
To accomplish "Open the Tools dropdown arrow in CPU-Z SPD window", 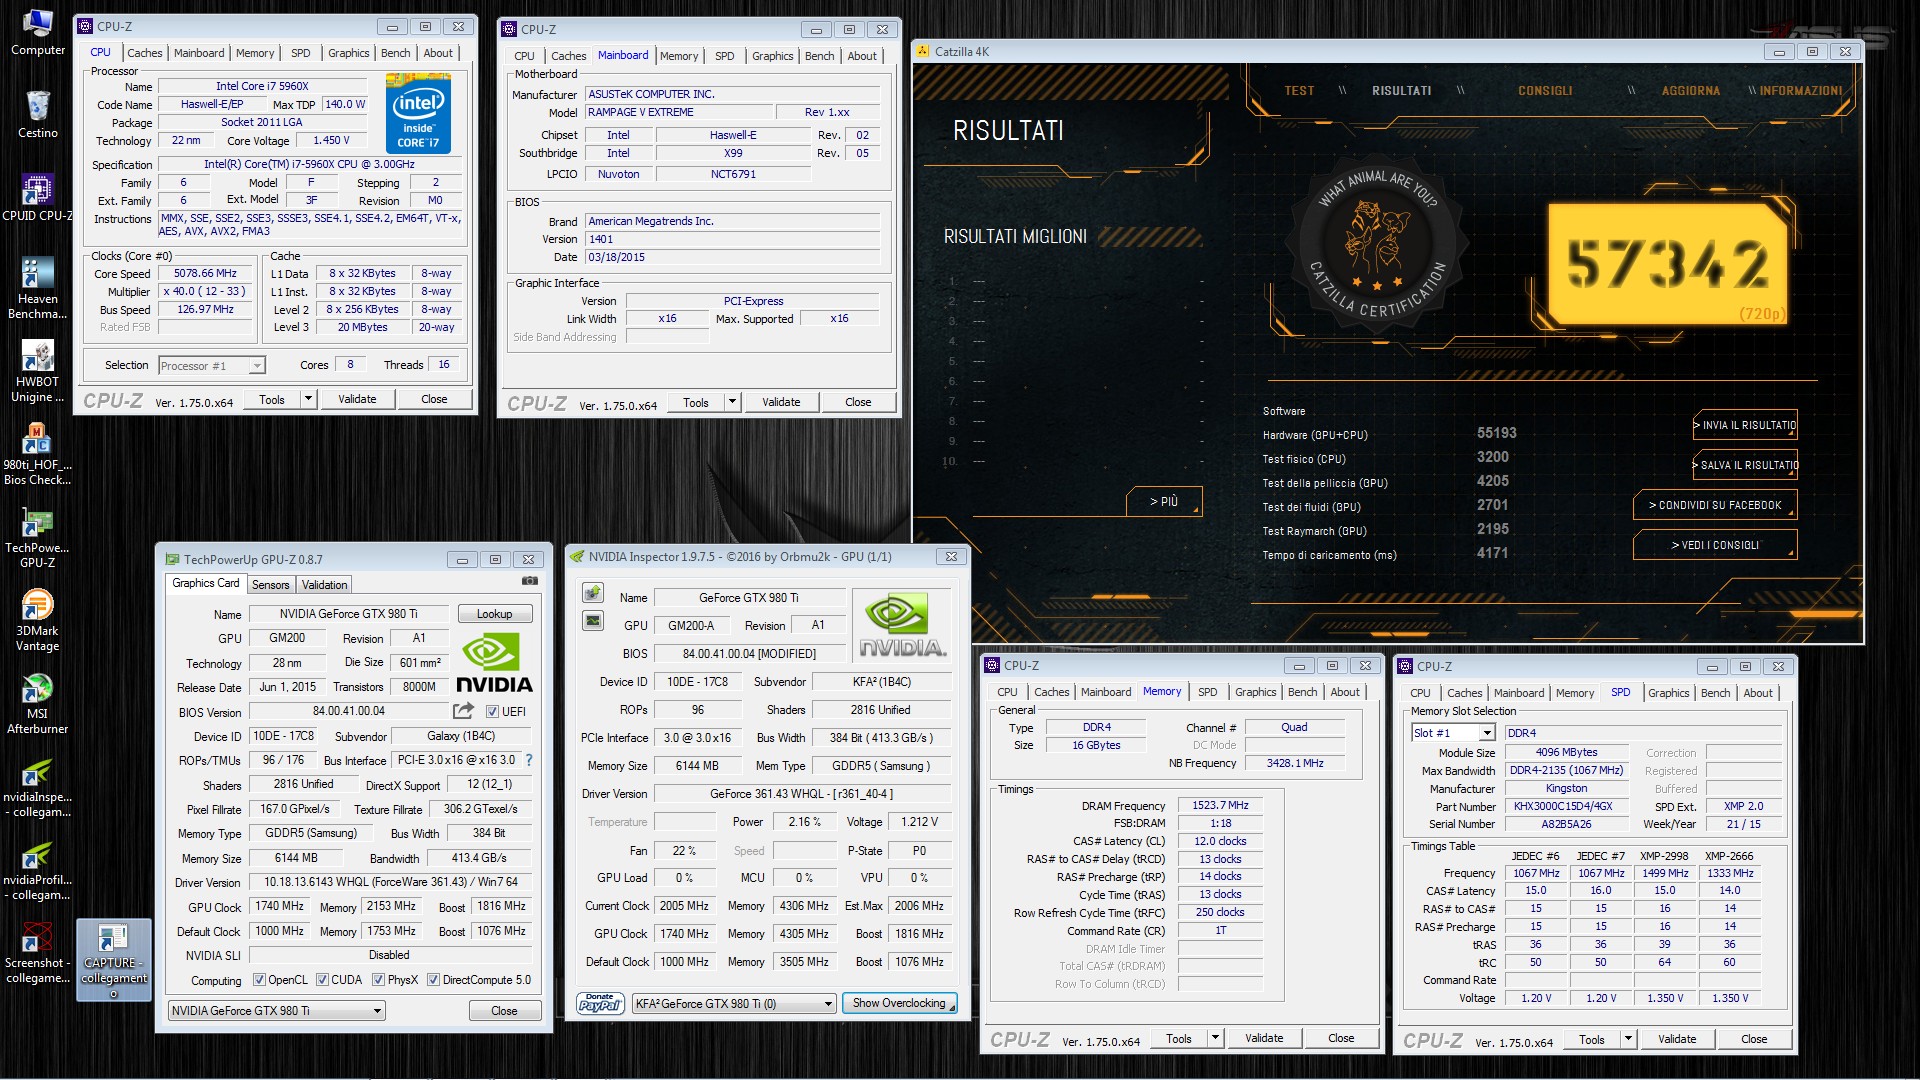I will 1628,1039.
